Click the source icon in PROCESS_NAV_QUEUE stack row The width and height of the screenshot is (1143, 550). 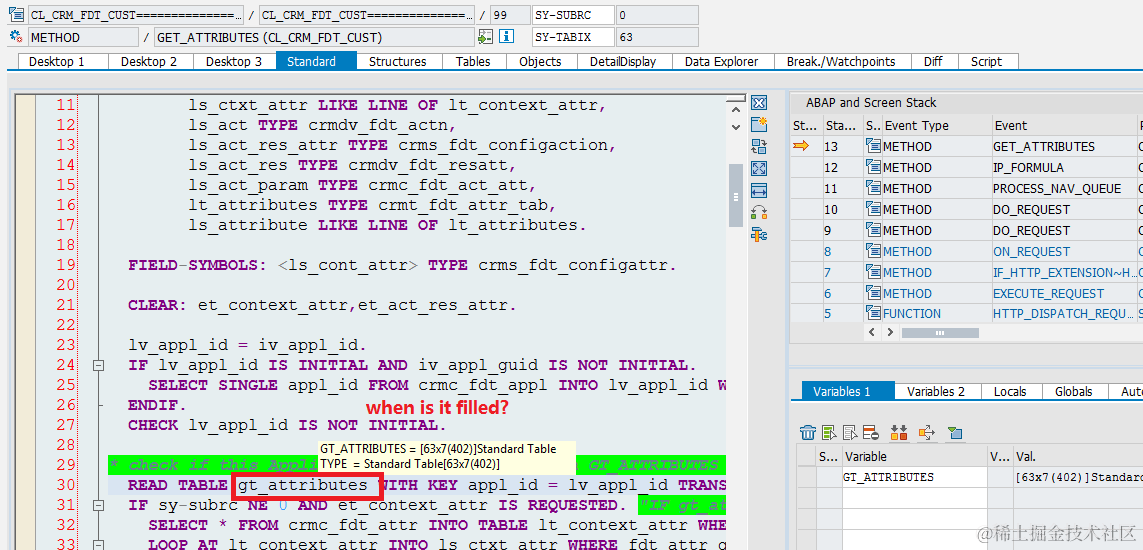pos(873,189)
